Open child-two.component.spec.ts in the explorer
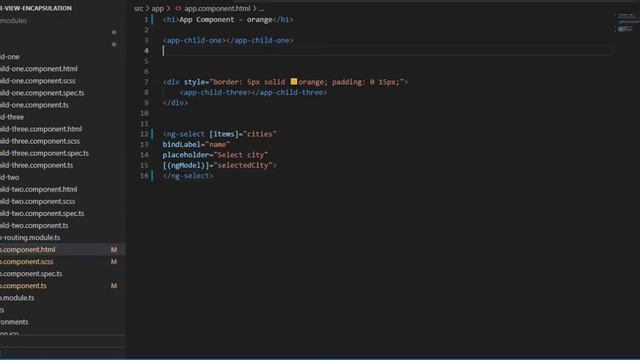This screenshot has height=360, width=640. [42, 213]
